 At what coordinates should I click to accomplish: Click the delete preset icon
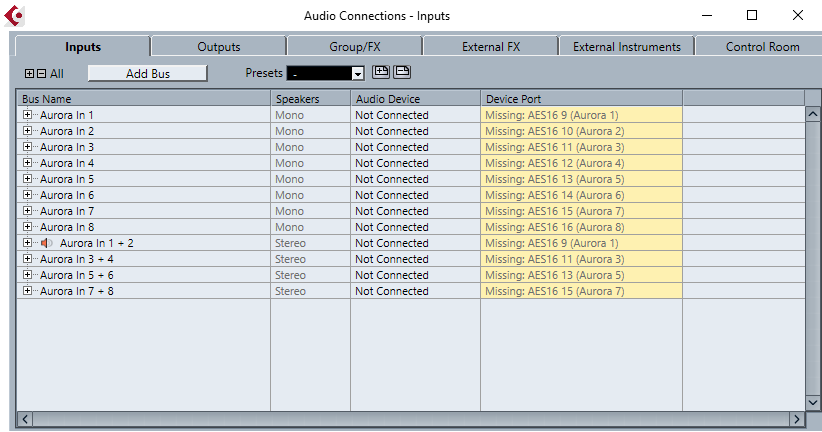(402, 72)
